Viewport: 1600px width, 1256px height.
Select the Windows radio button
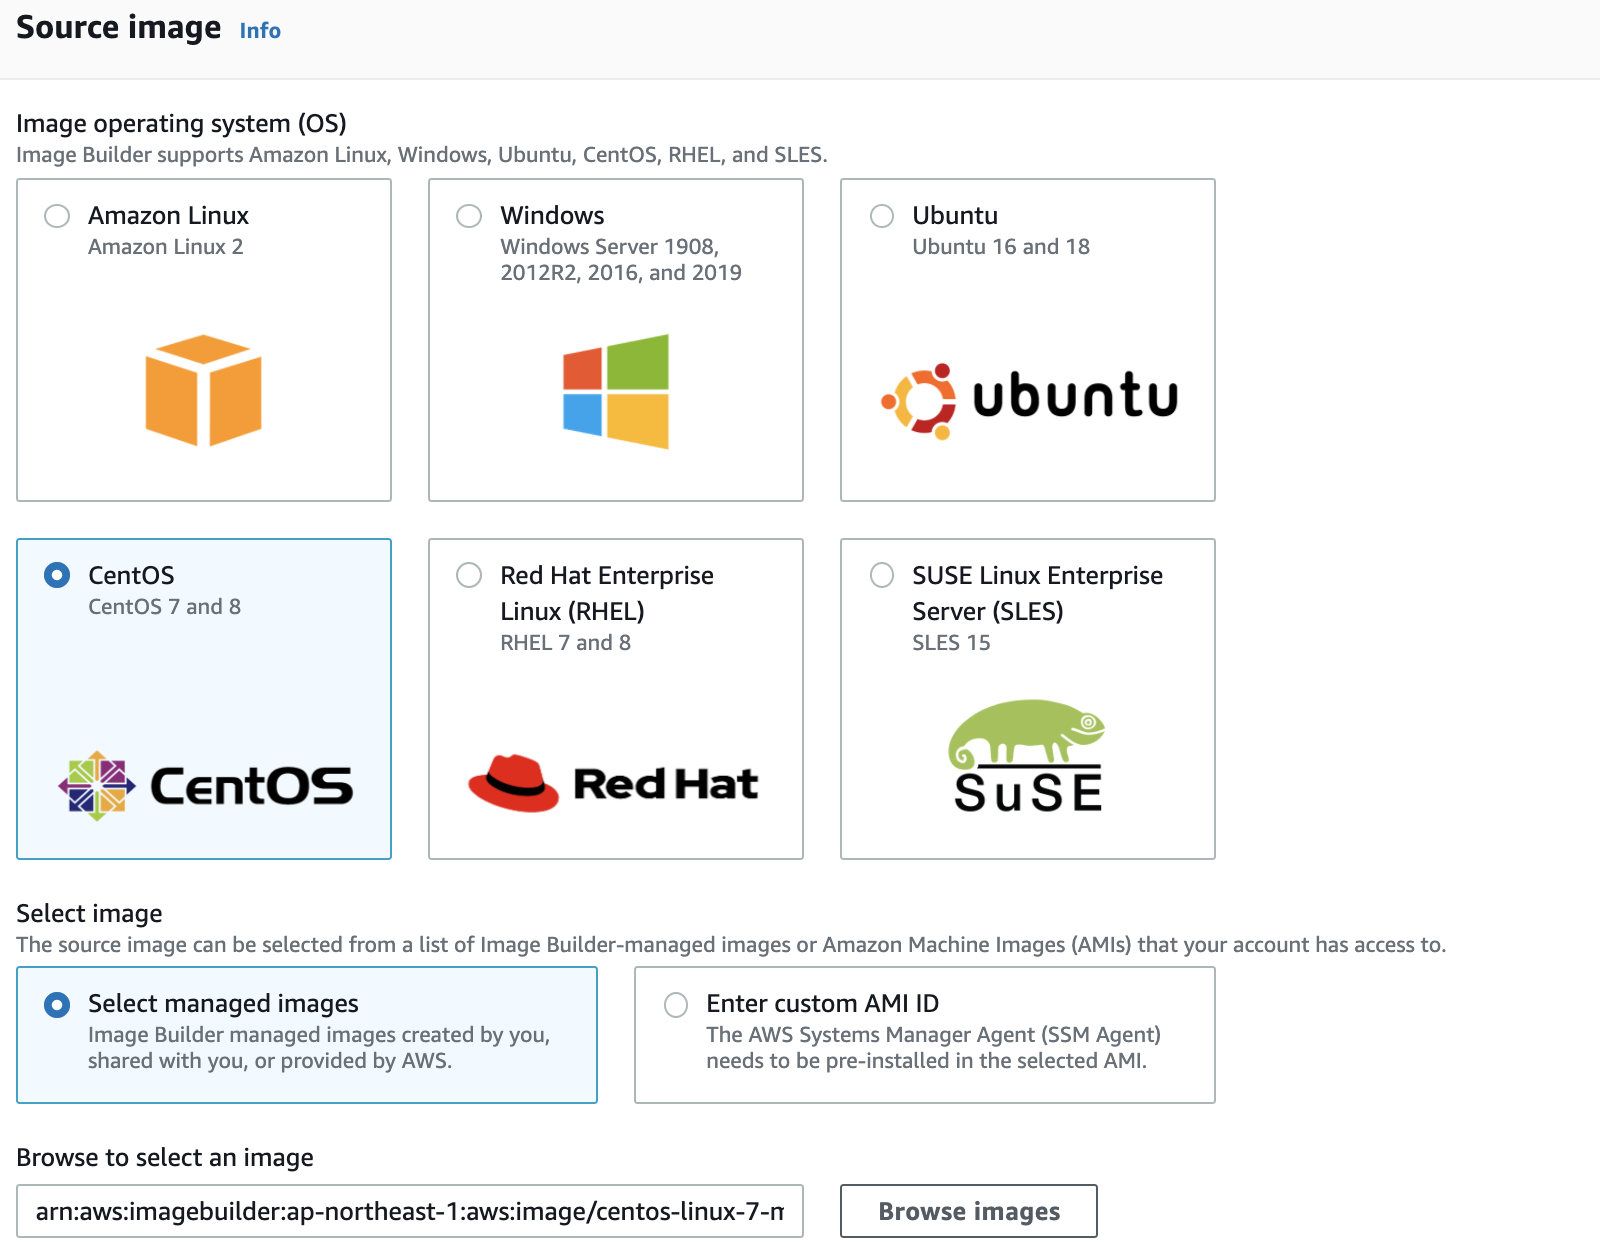coord(469,216)
